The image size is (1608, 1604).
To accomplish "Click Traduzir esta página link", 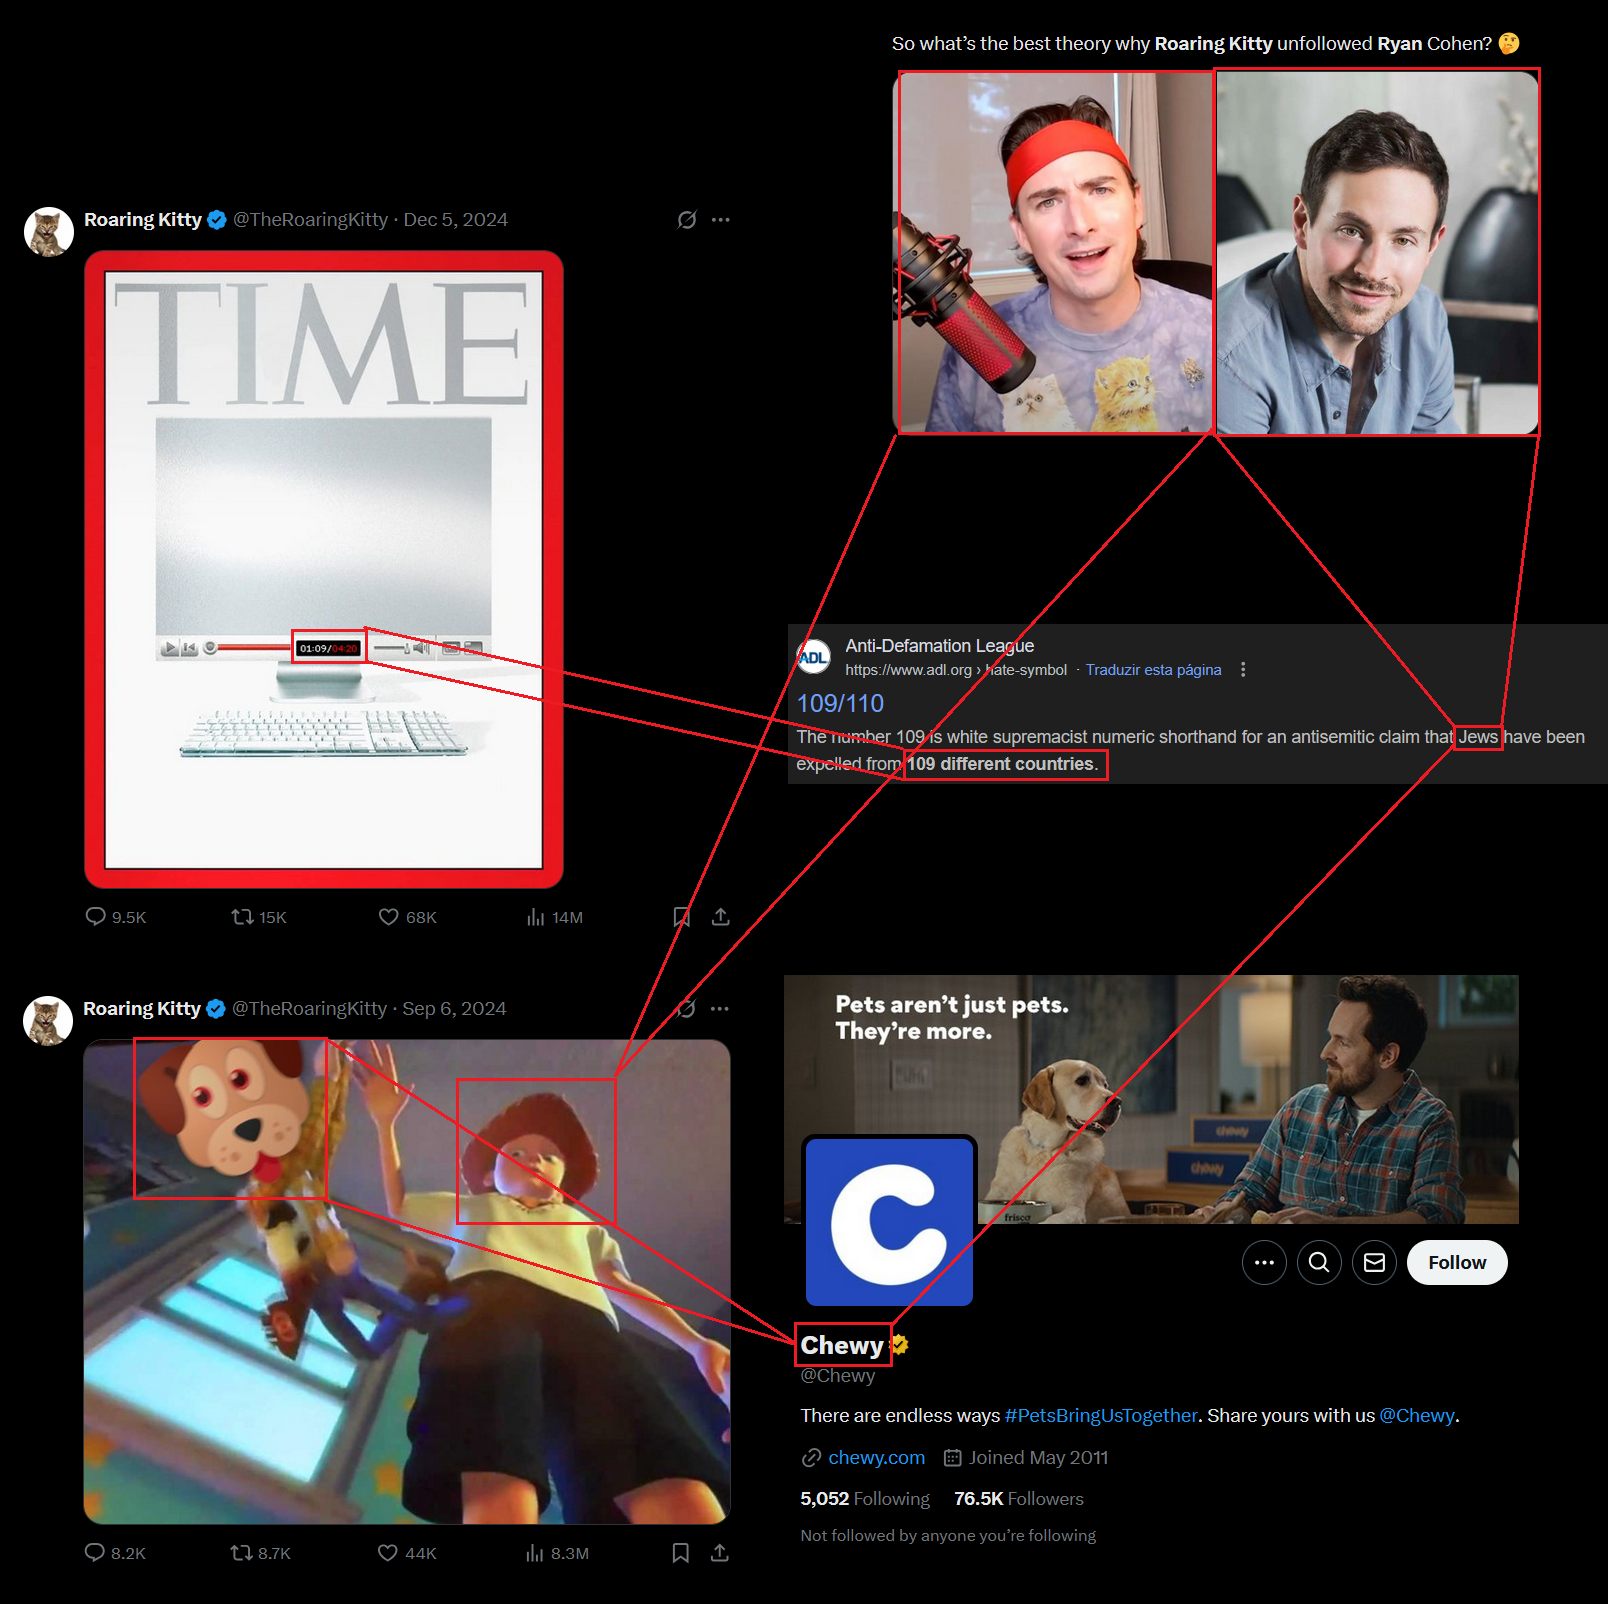I will tap(1153, 670).
